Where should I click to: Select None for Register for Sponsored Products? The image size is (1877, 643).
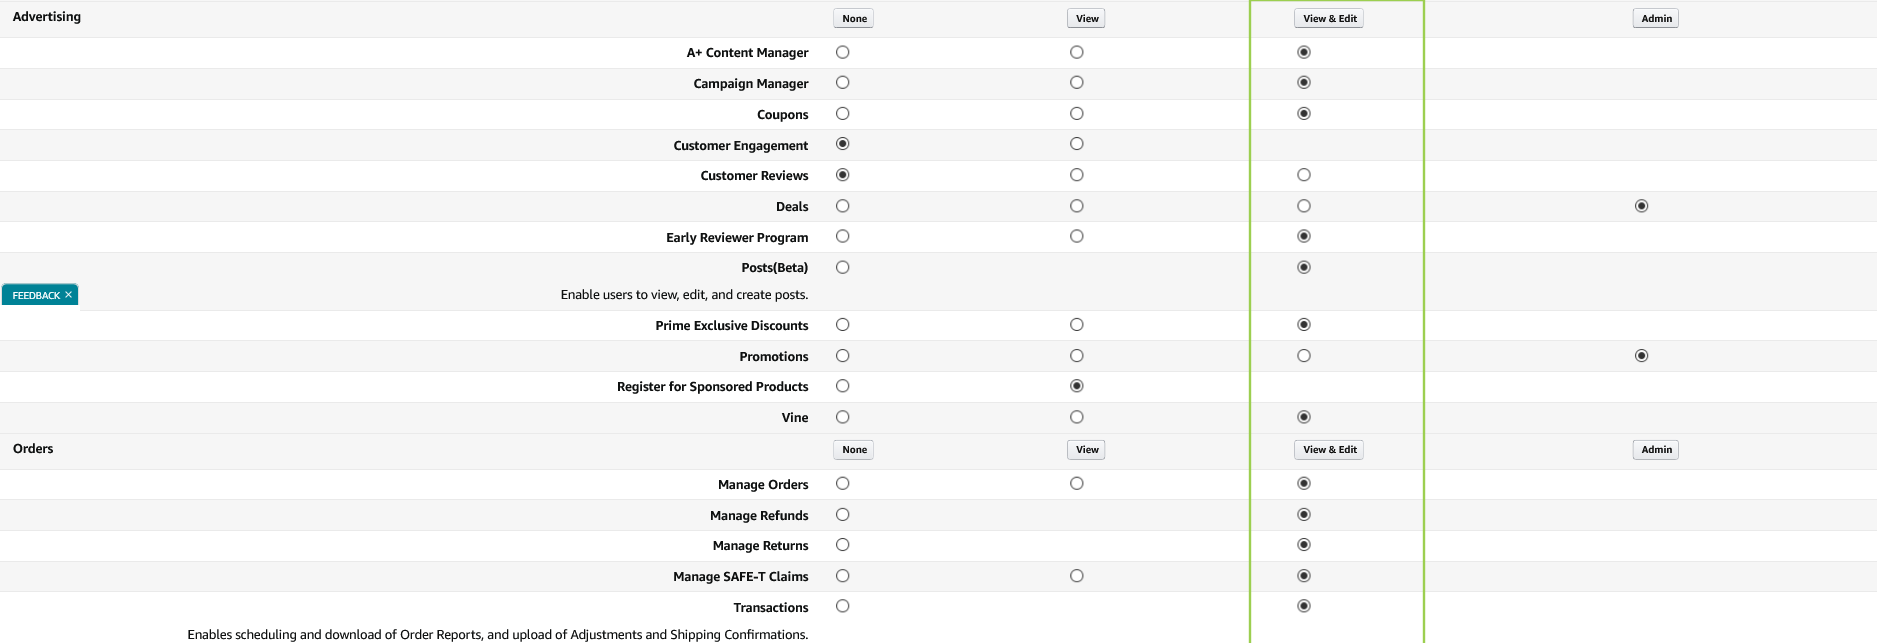841,386
